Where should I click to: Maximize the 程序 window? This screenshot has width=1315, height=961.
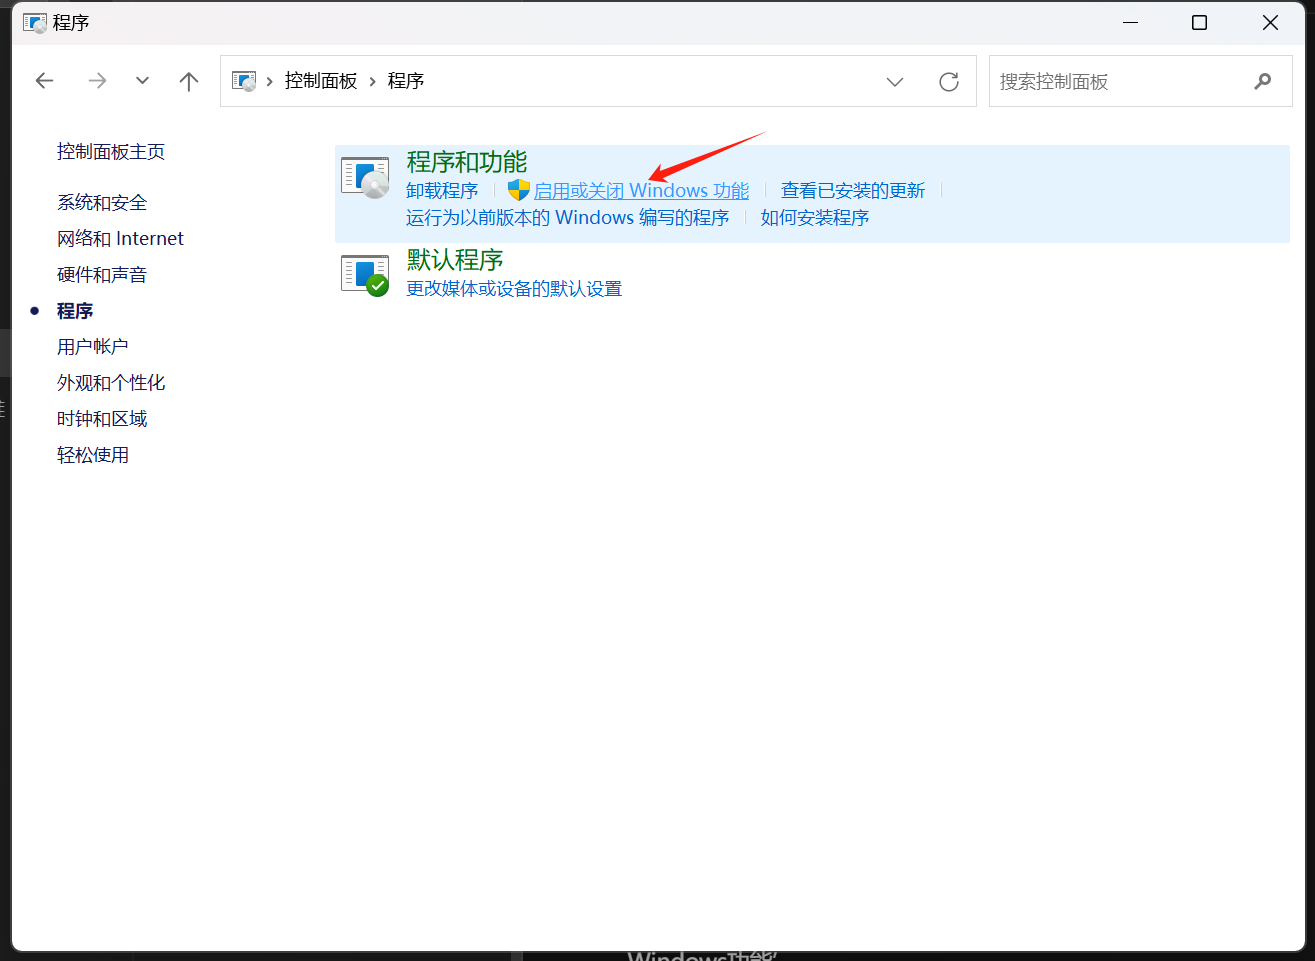1200,22
